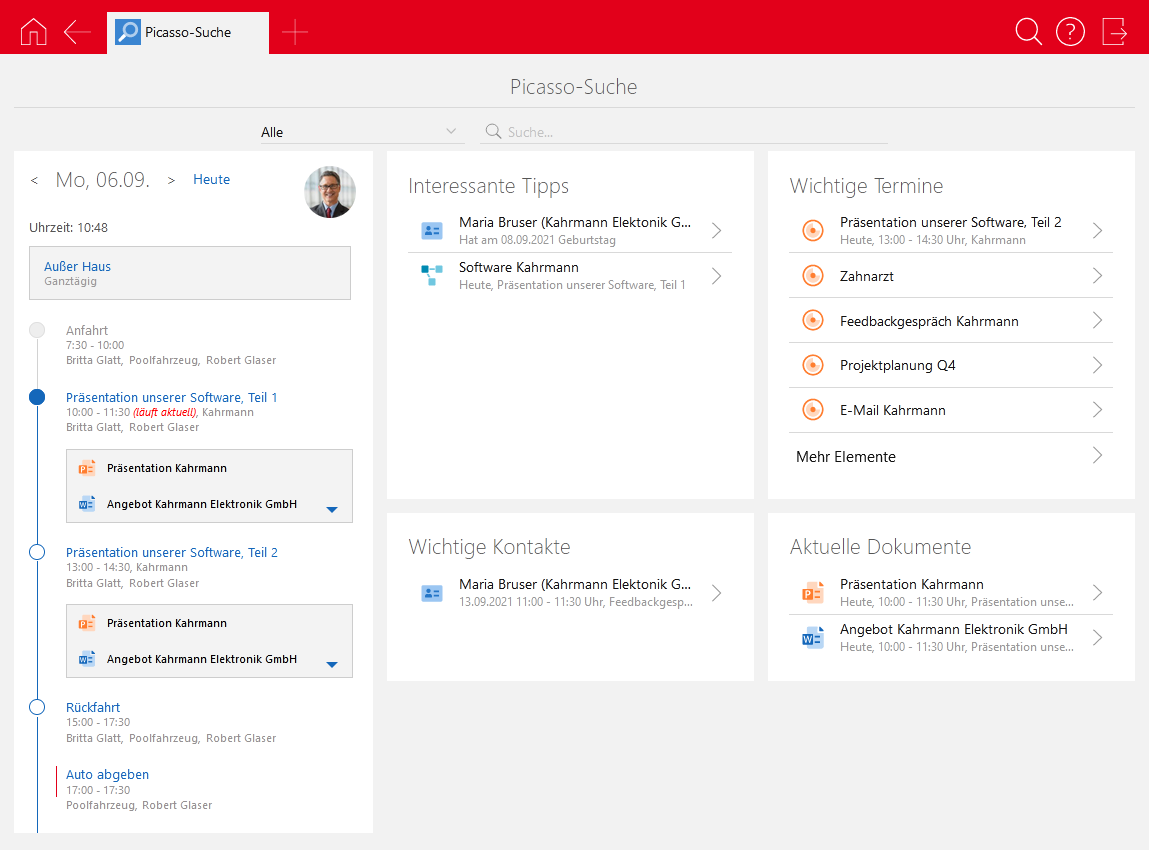Viewport: 1149px width, 850px height.
Task: Open a new tab with the plus icon
Action: click(x=295, y=32)
